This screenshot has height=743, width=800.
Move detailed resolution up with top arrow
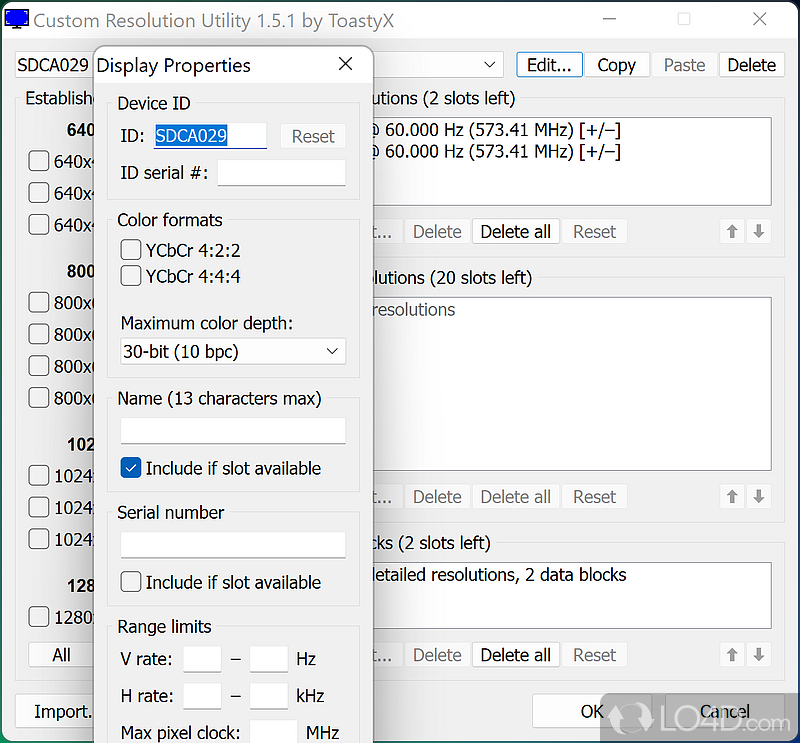tap(732, 232)
